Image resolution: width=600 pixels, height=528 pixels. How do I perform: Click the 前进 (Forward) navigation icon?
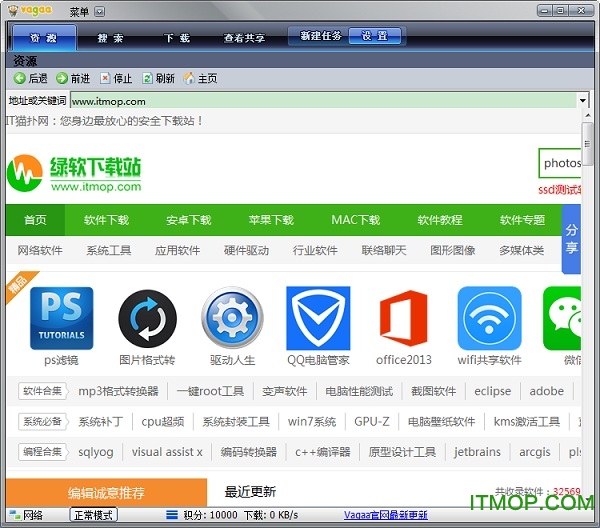[62, 78]
